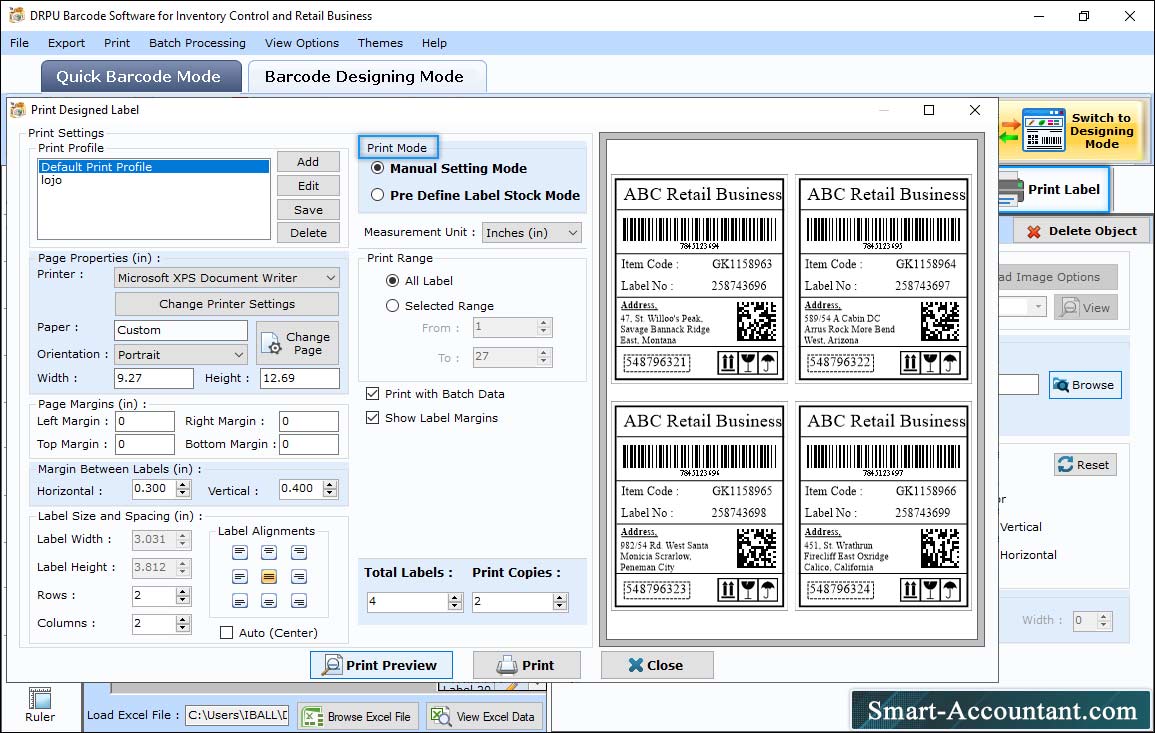The width and height of the screenshot is (1155, 733).
Task: Select Pre Define Label Stock Mode
Action: [378, 195]
